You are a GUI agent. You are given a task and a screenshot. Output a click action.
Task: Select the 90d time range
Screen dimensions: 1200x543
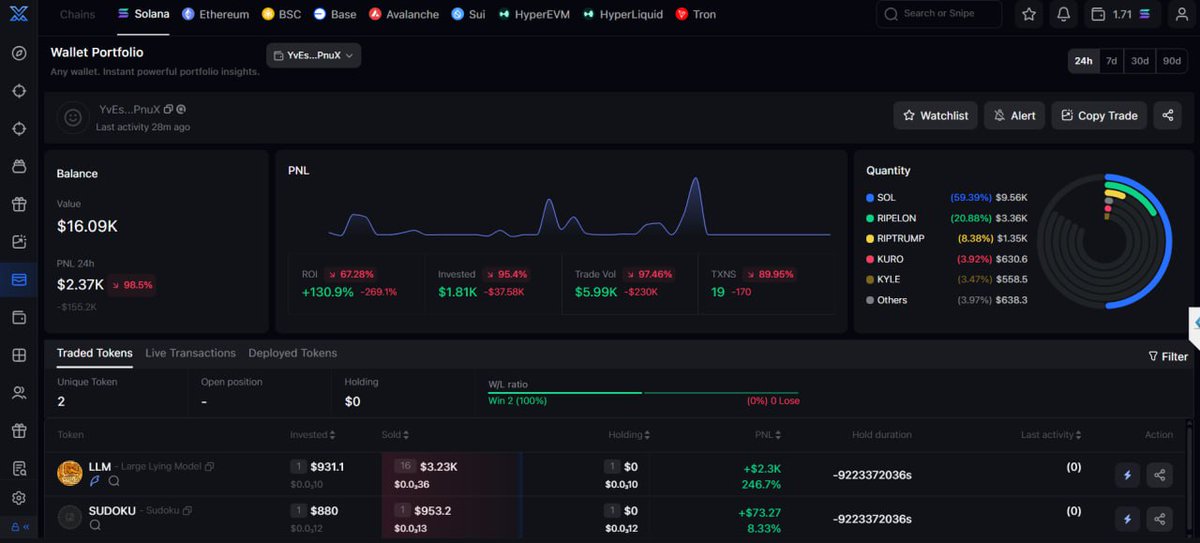coord(1172,61)
